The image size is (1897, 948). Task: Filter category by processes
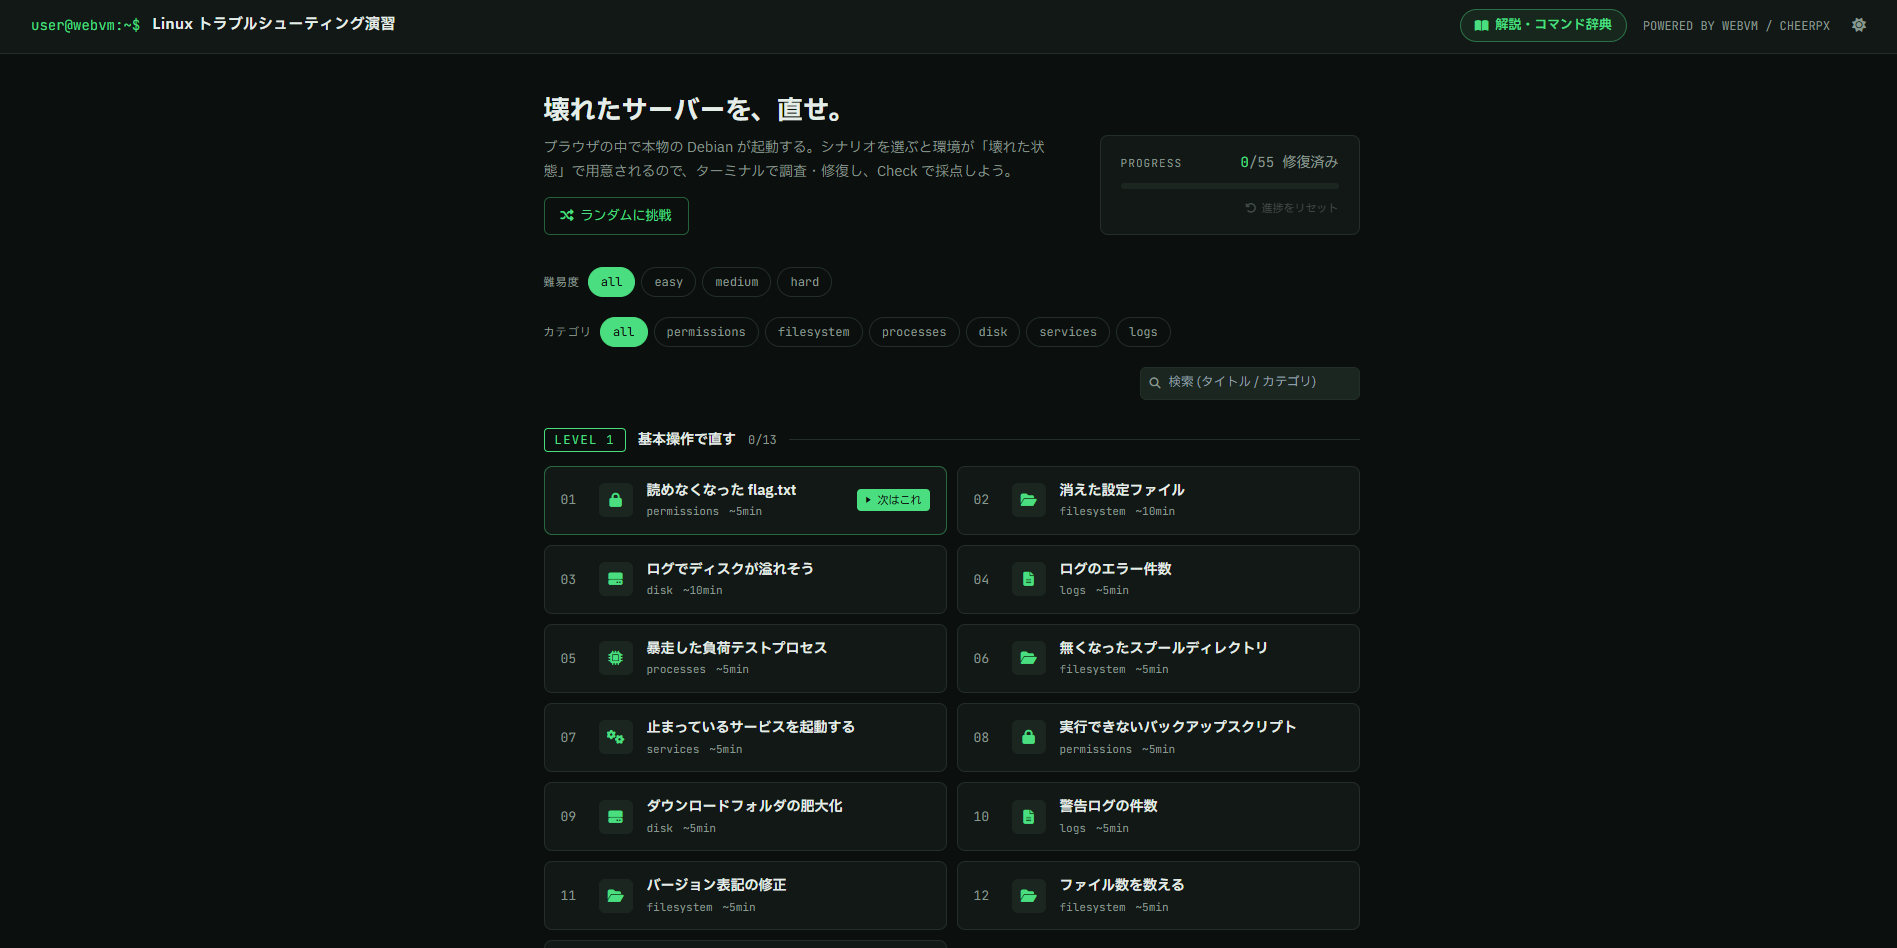pos(914,332)
